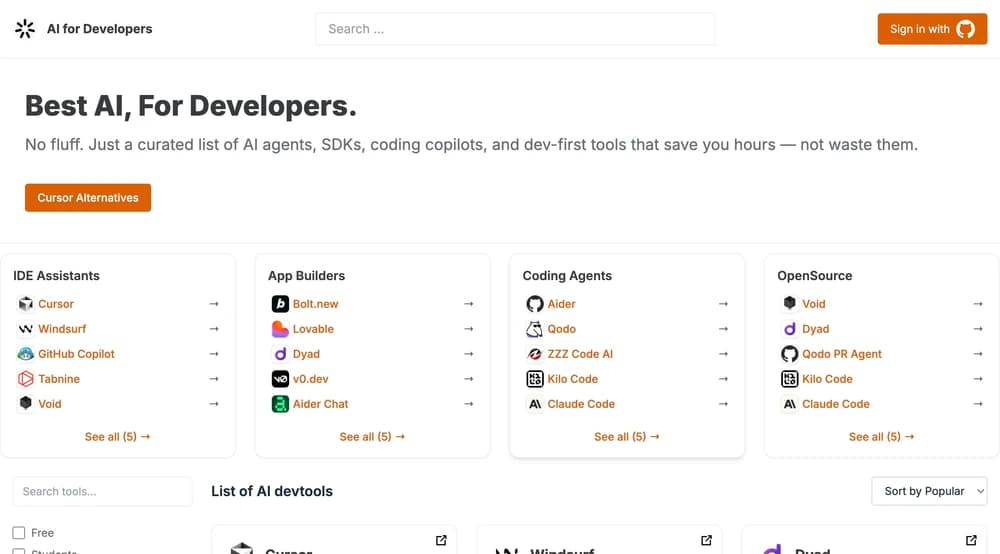Focus the top Search field
Viewport: 1000px width, 554px height.
515,29
